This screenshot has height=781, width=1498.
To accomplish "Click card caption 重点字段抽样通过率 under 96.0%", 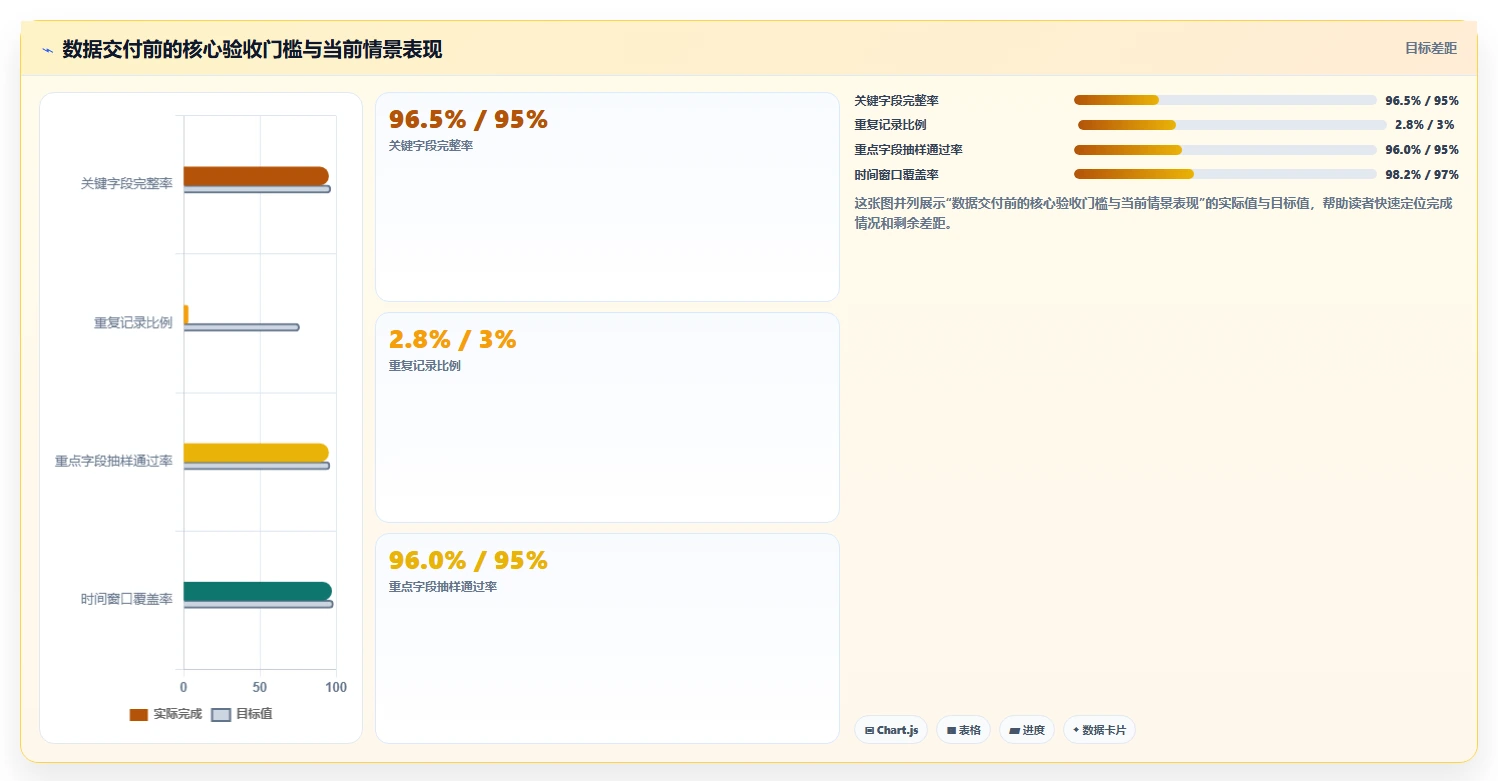I will 443,587.
